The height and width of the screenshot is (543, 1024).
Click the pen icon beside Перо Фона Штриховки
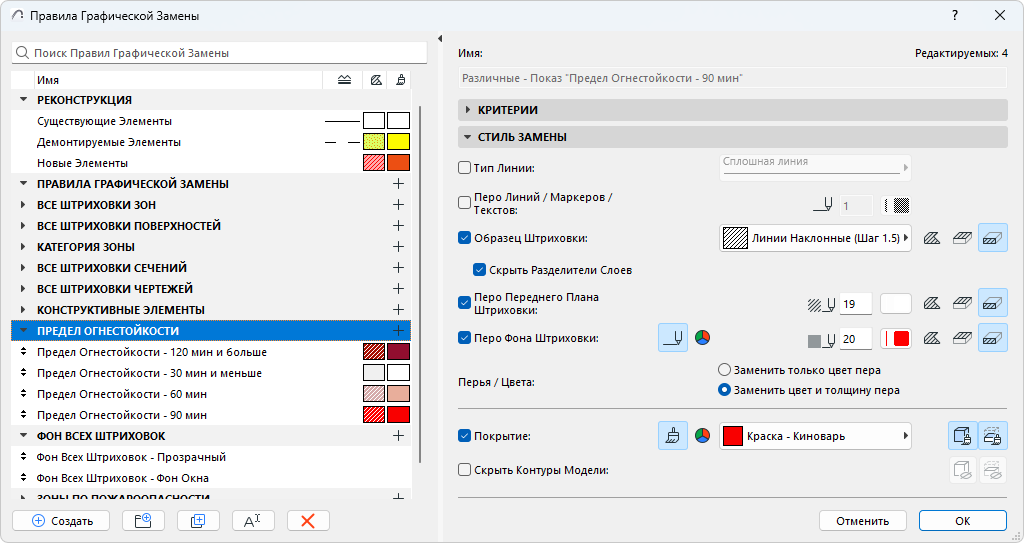673,338
